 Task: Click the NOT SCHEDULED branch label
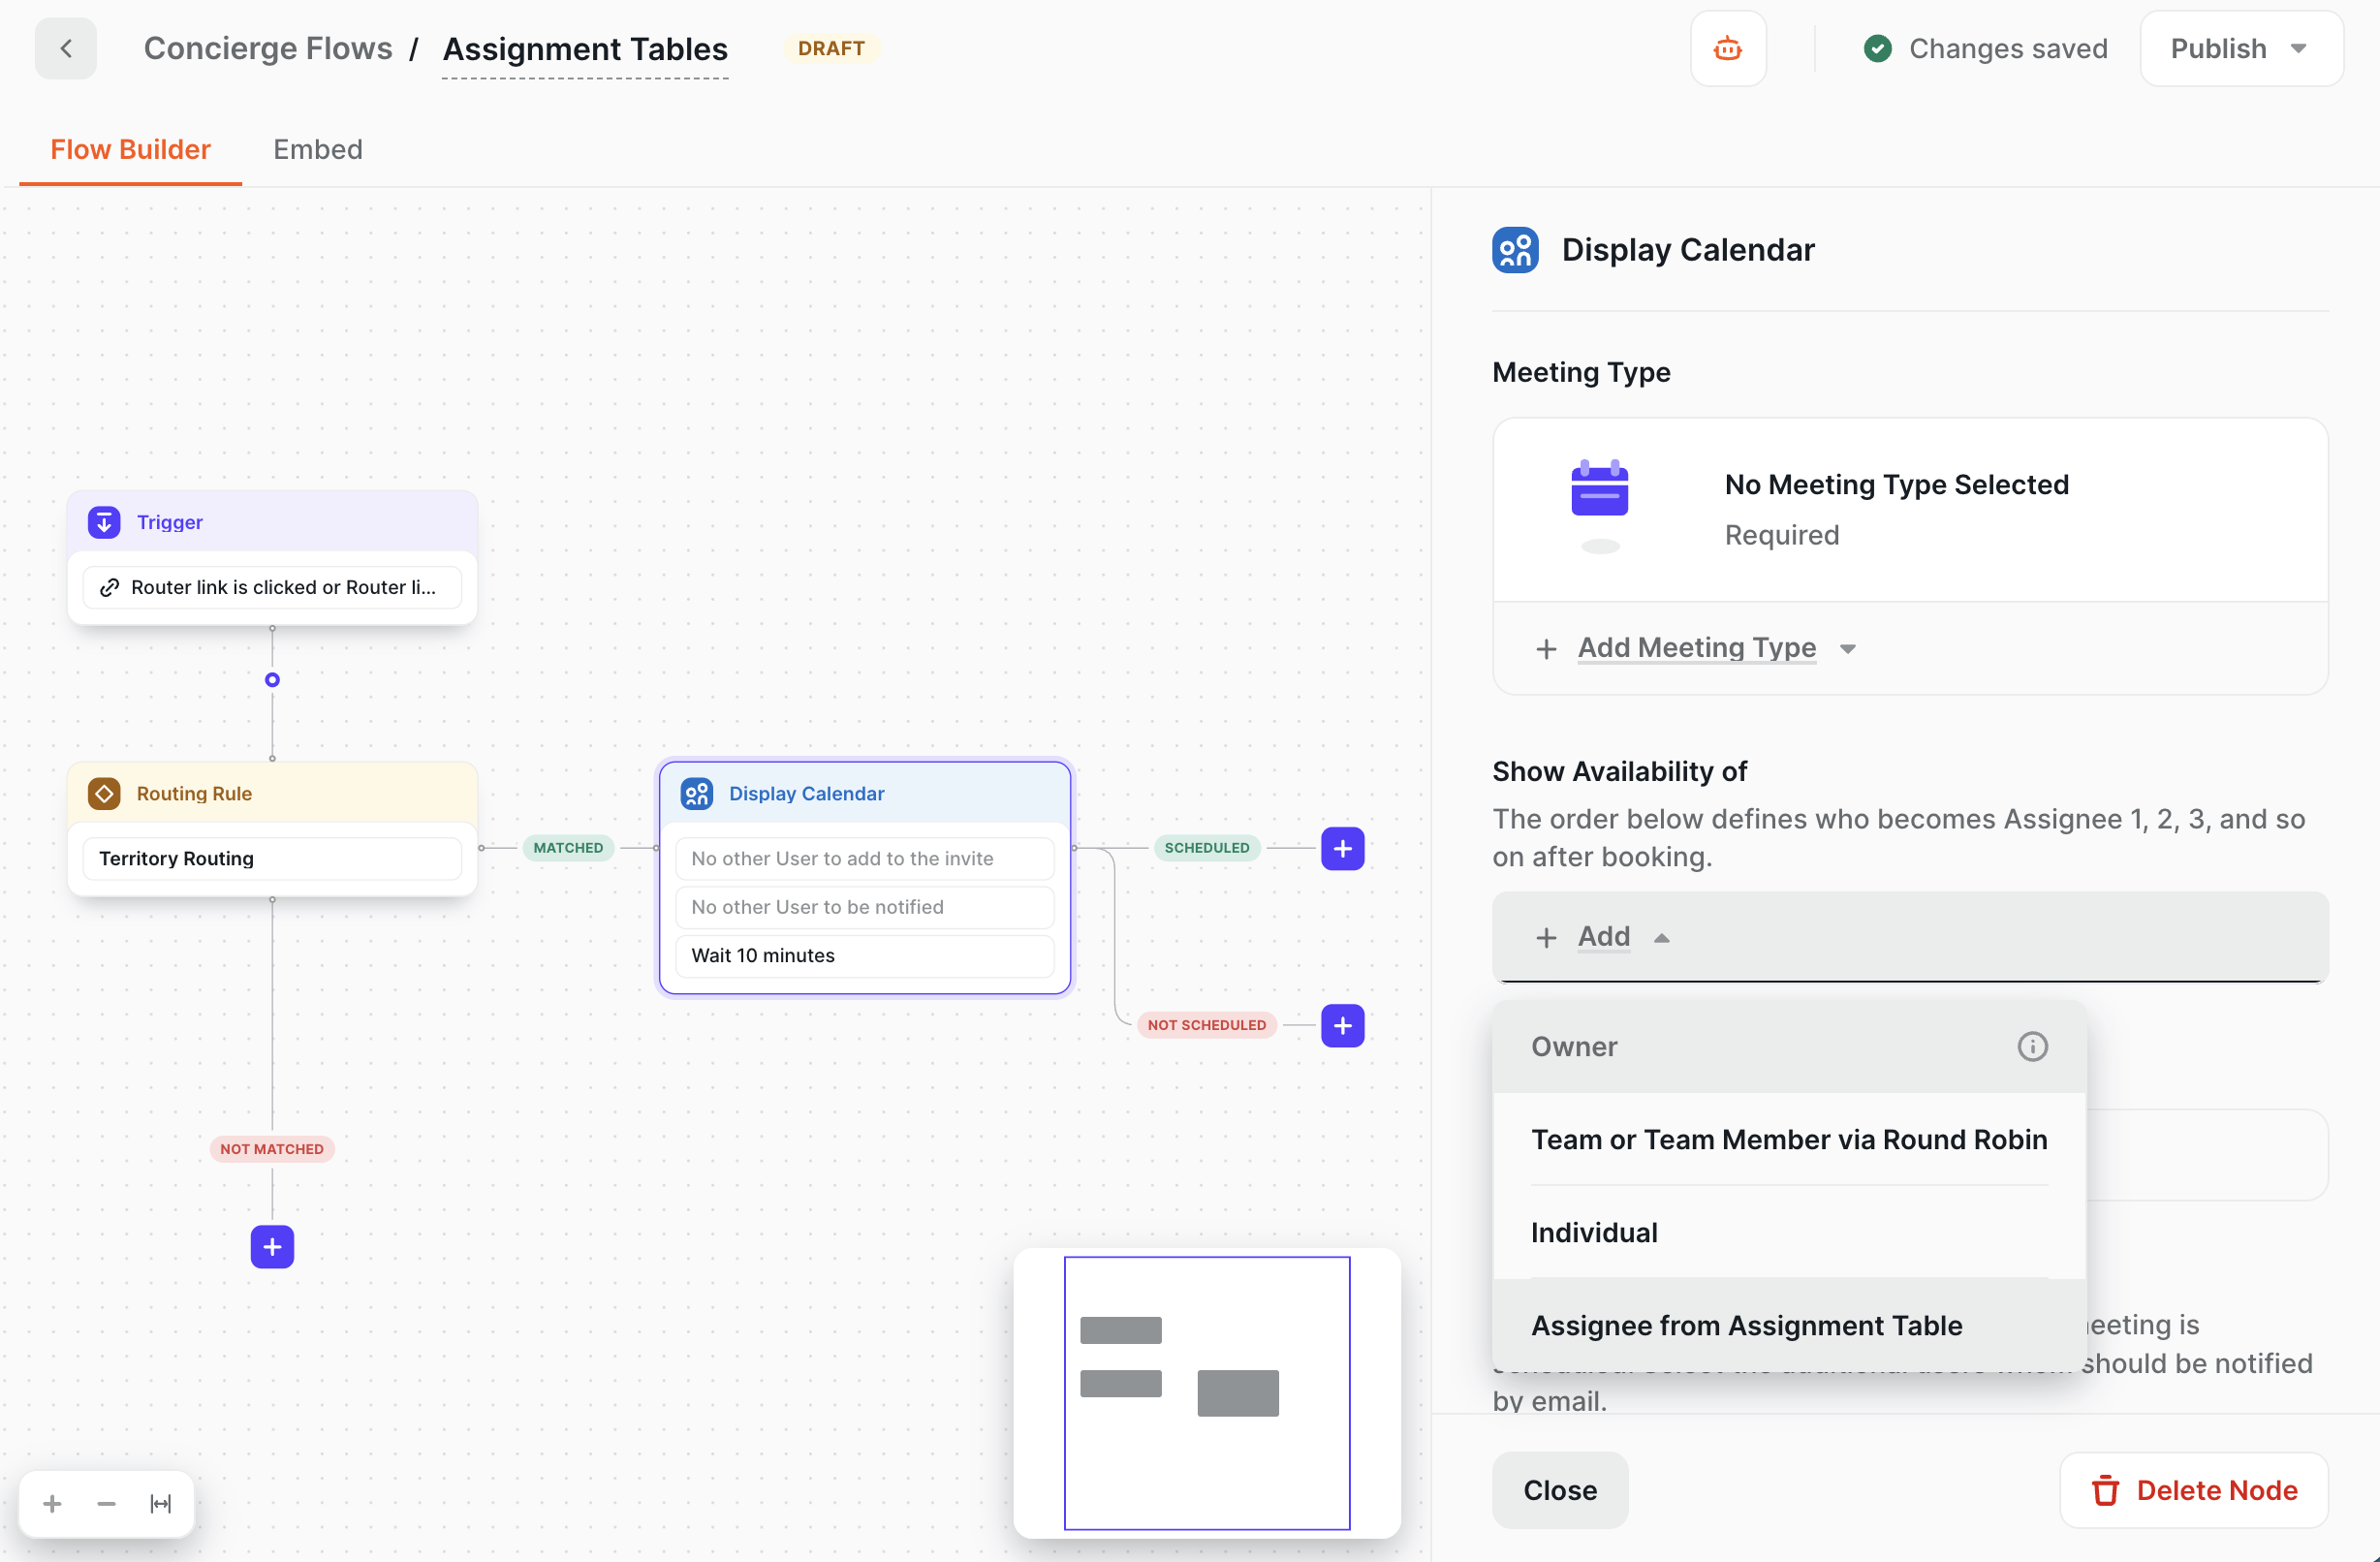pos(1206,1025)
